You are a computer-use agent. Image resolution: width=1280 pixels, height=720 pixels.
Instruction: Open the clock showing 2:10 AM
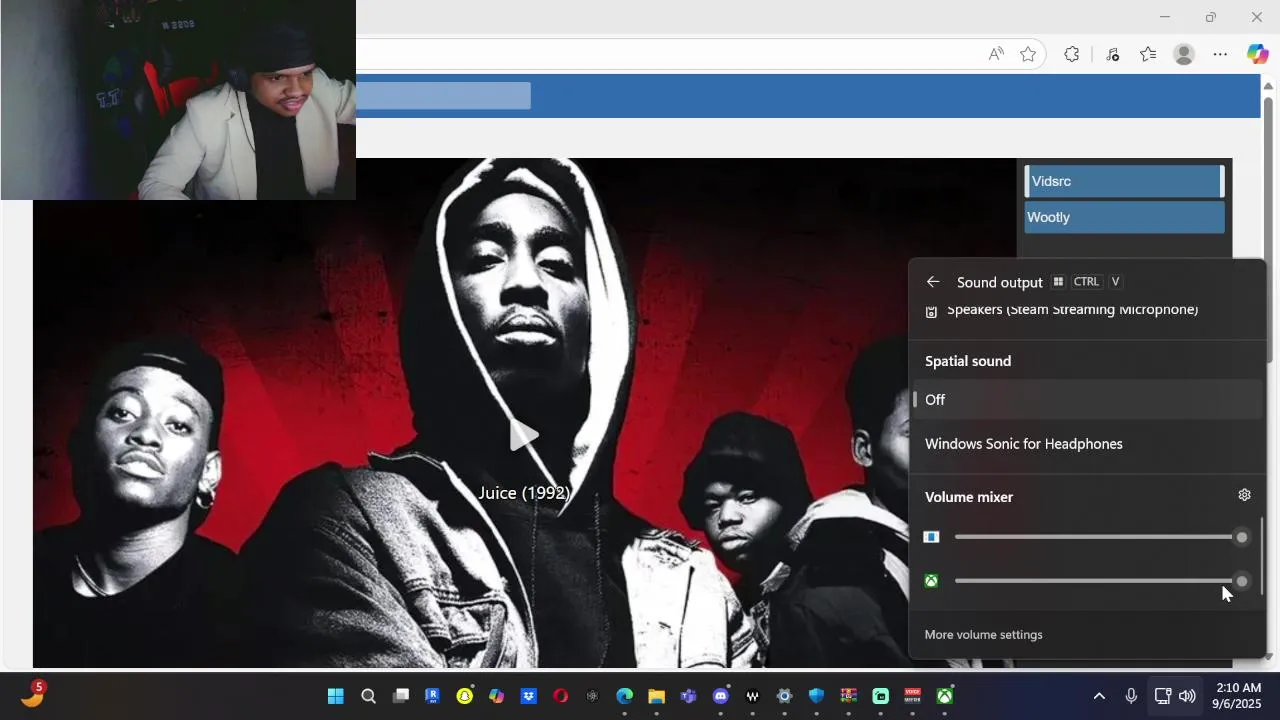(x=1238, y=696)
